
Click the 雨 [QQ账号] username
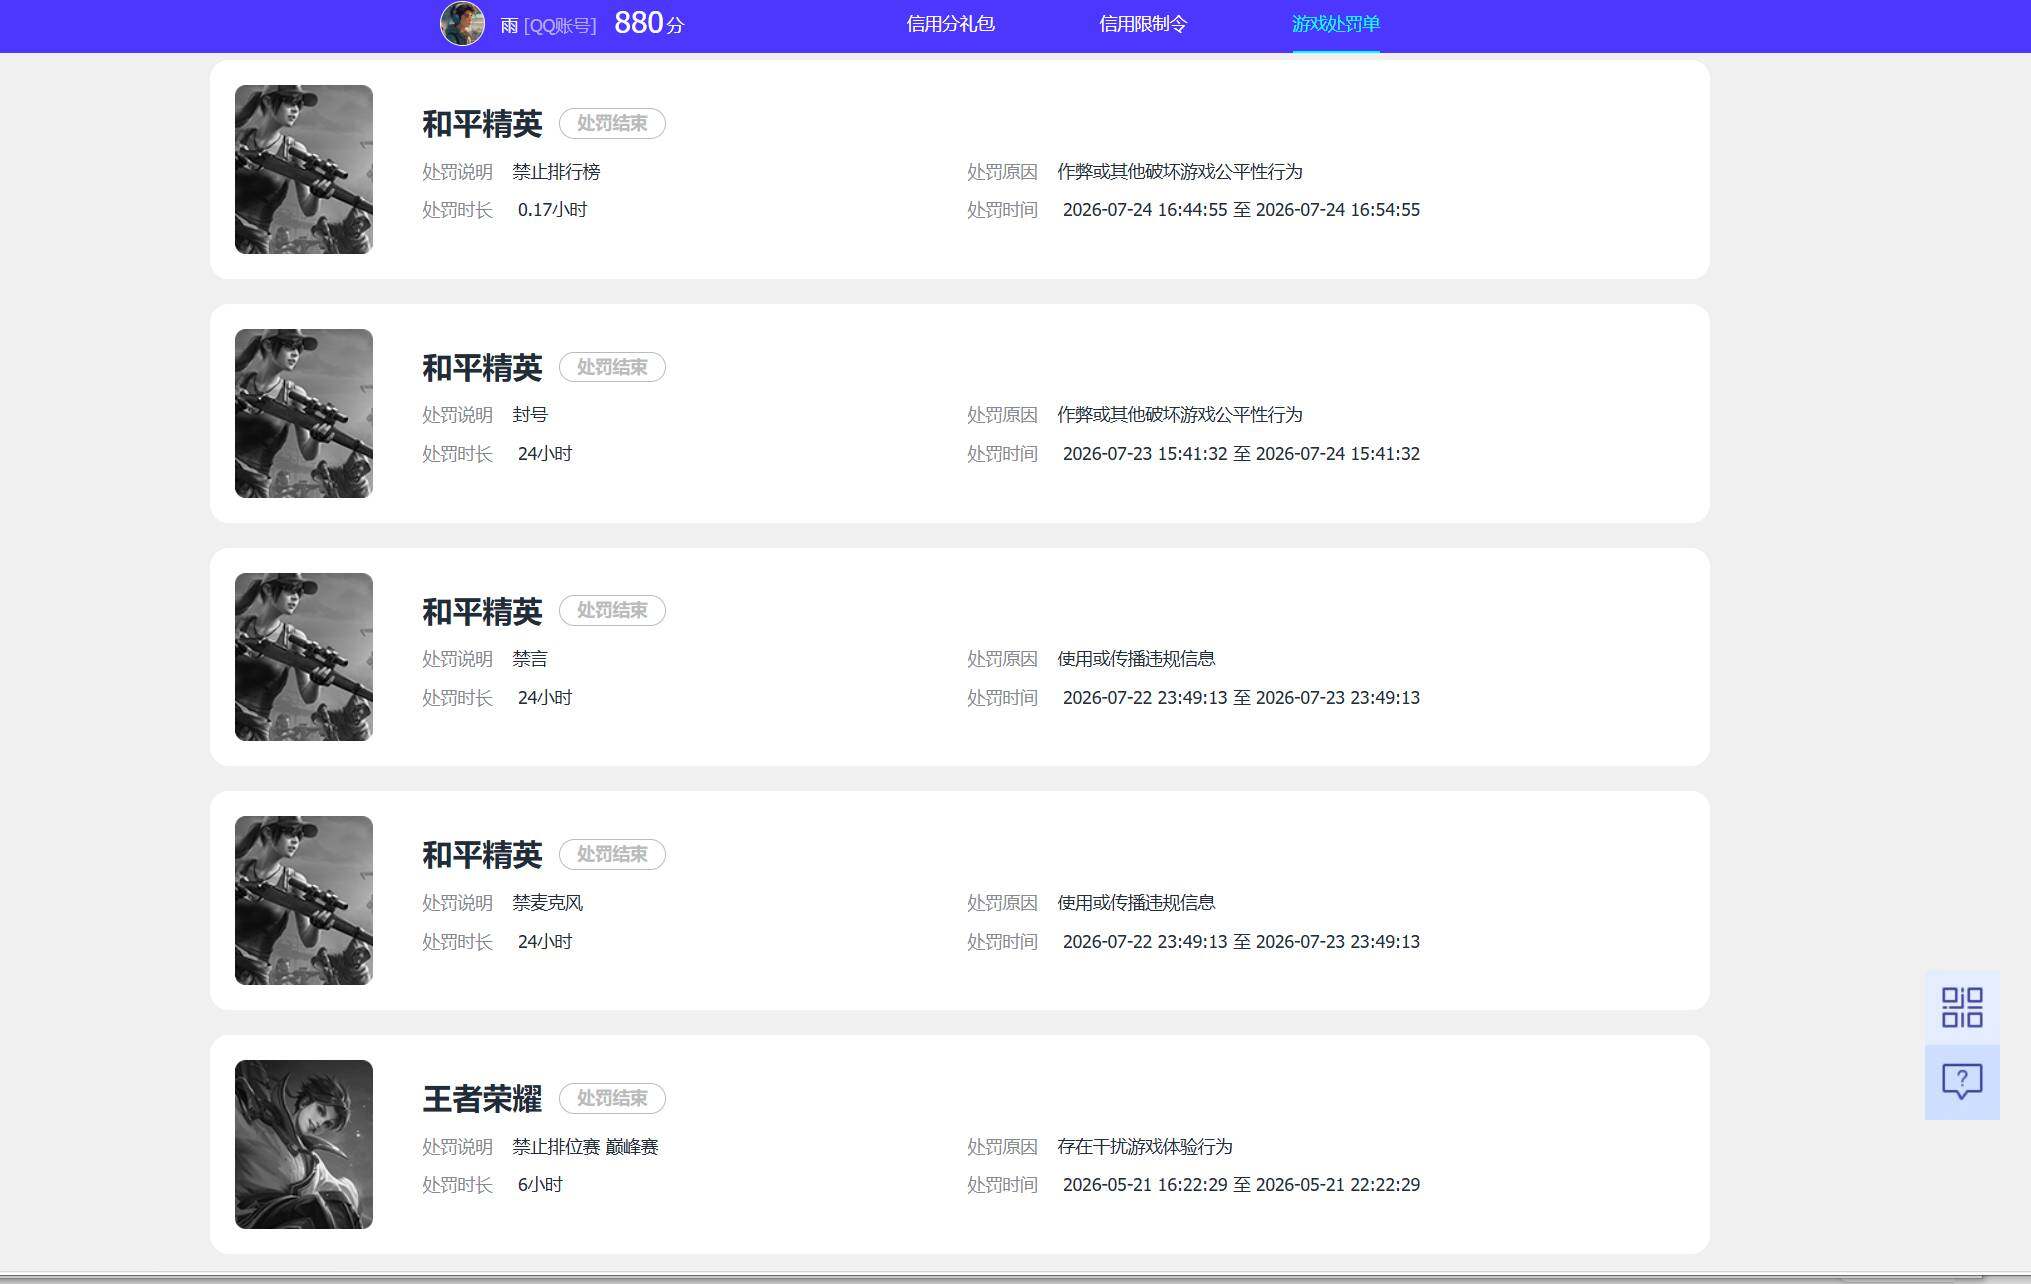click(x=548, y=26)
